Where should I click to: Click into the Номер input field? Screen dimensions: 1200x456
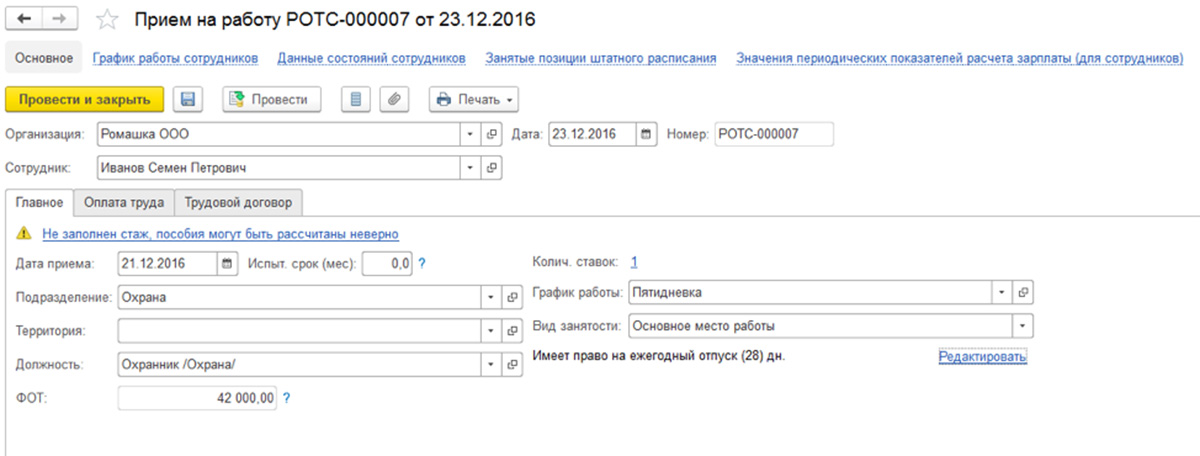pos(774,134)
